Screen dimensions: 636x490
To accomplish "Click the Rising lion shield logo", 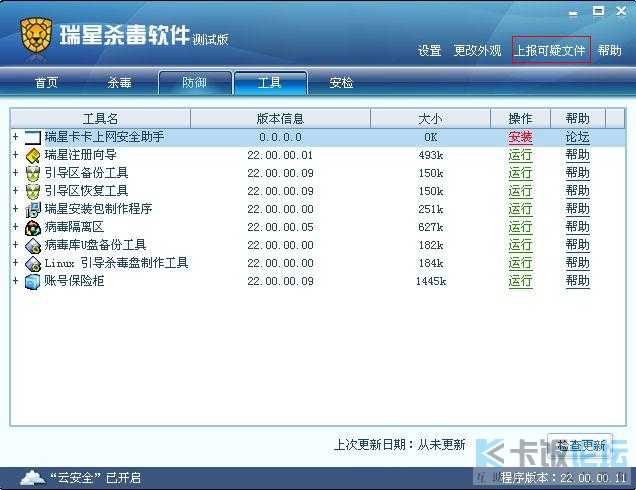I will click(37, 37).
